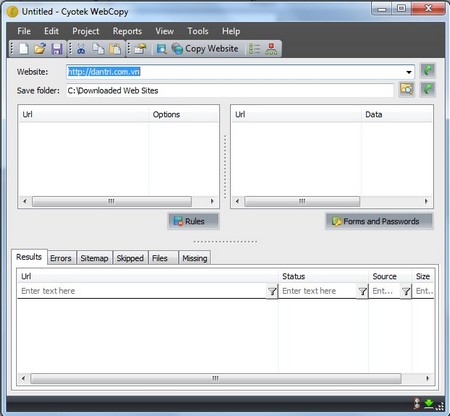The height and width of the screenshot is (416, 450).
Task: Click the Save folder path field
Action: [x=230, y=91]
